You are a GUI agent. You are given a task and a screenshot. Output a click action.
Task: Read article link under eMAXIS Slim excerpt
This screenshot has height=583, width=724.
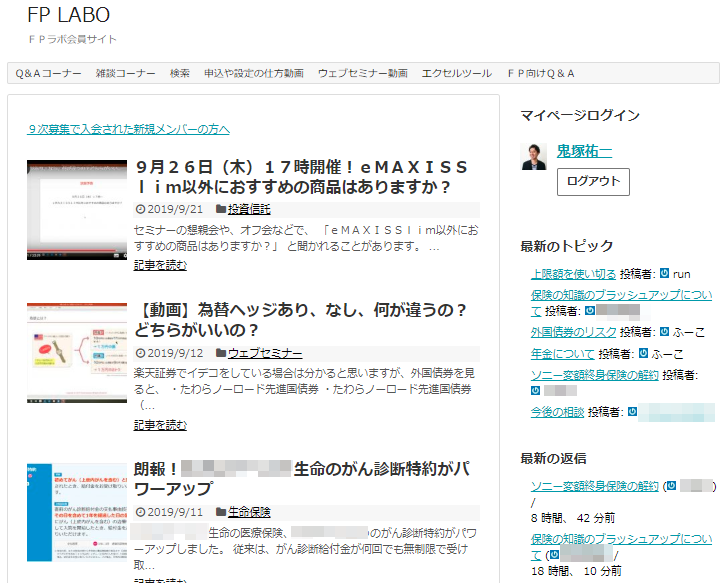160,265
